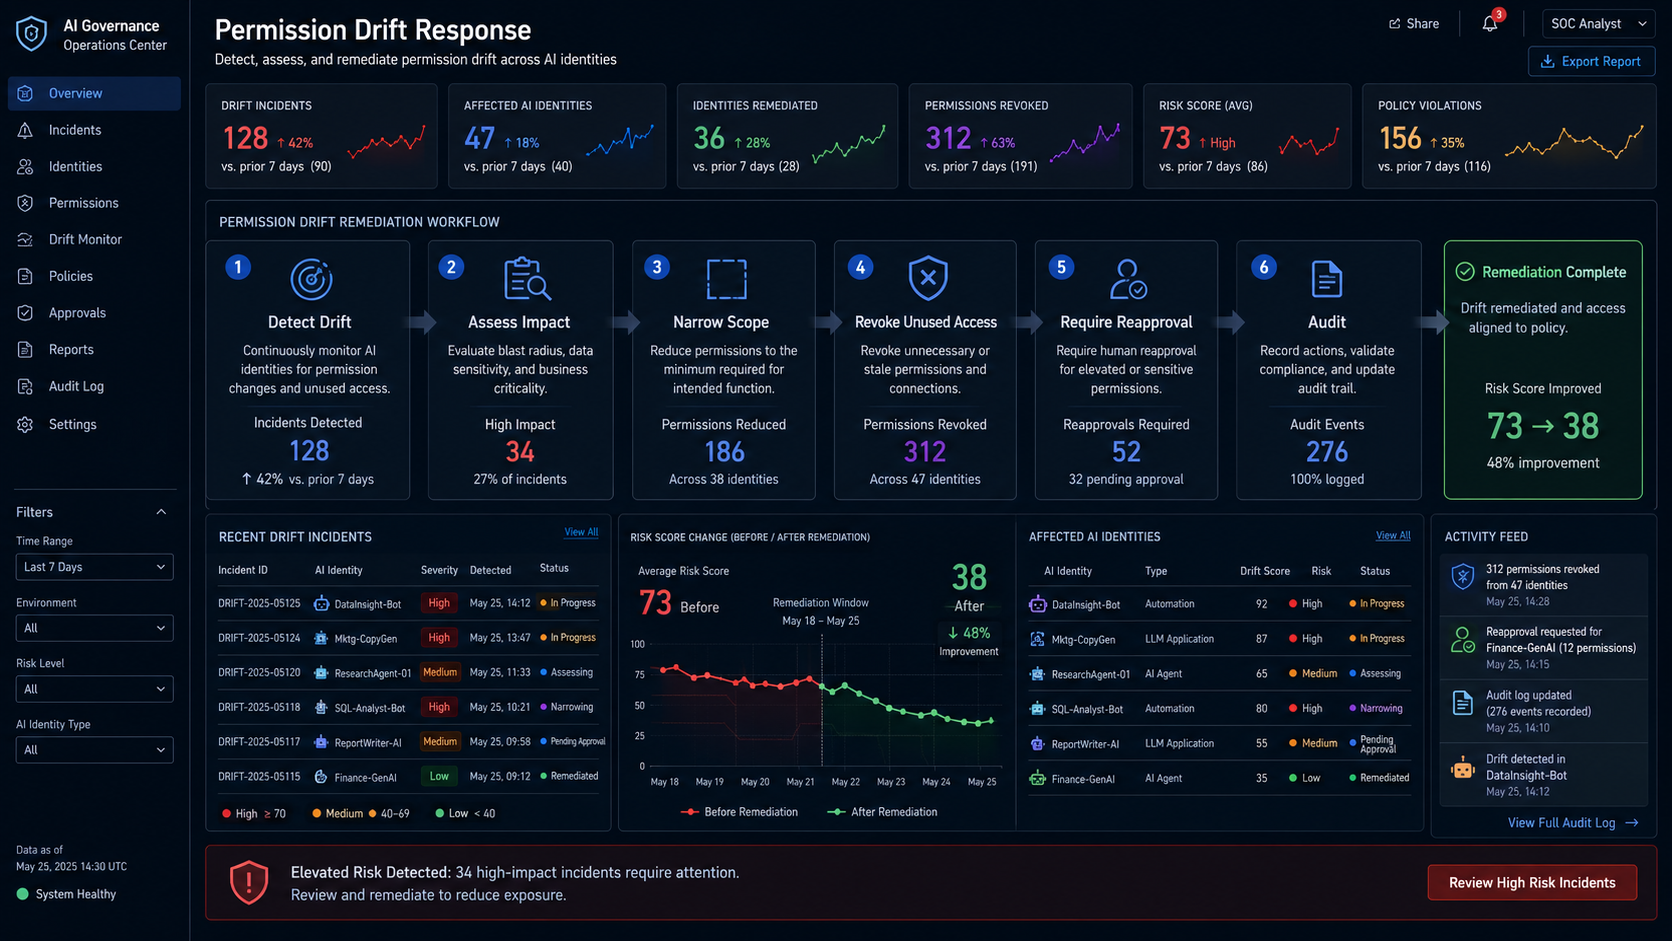Viewport: 1672px width, 941px height.
Task: Click the Finance-GenAI icon in Affected AI Identities
Action: point(1037,778)
